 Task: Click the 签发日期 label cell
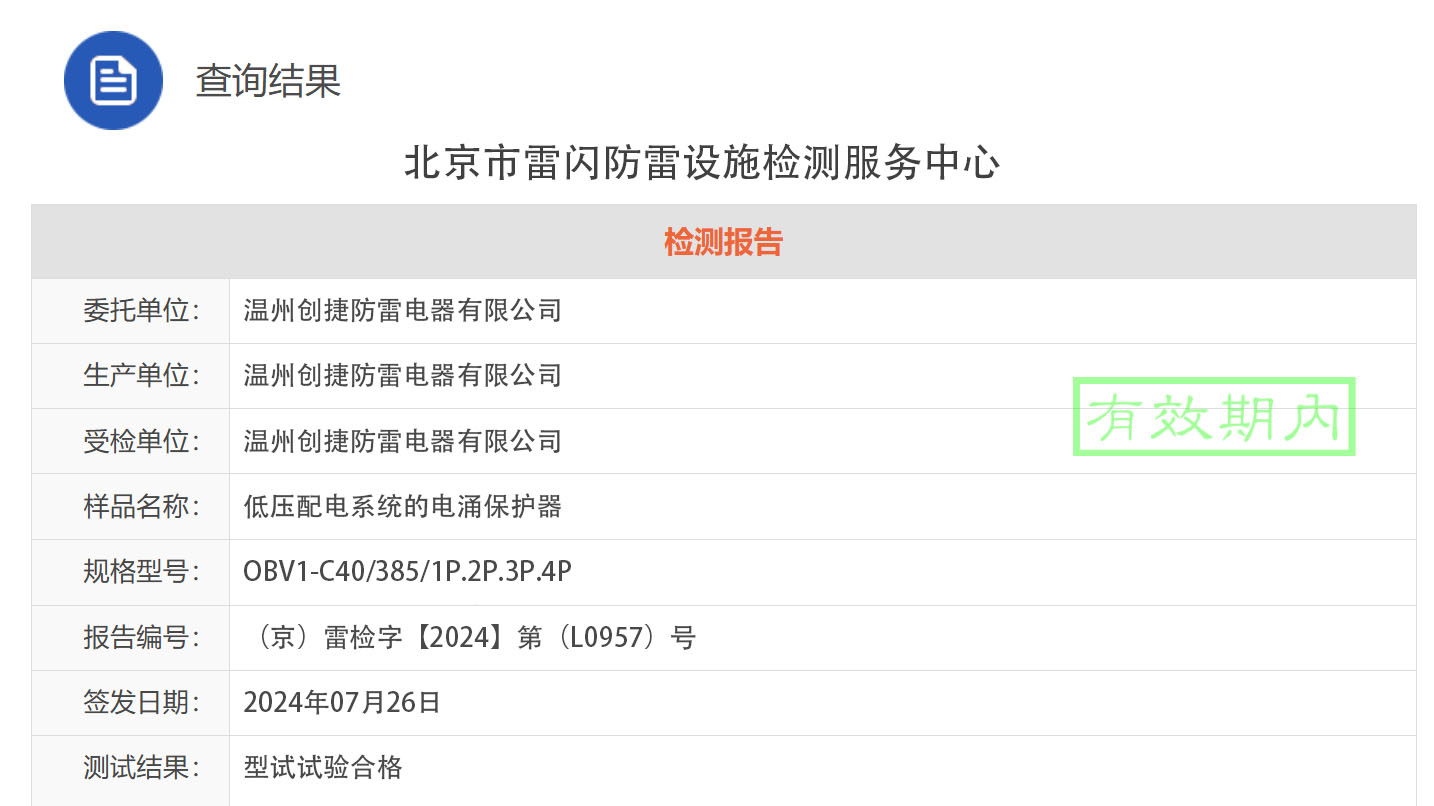(x=141, y=702)
